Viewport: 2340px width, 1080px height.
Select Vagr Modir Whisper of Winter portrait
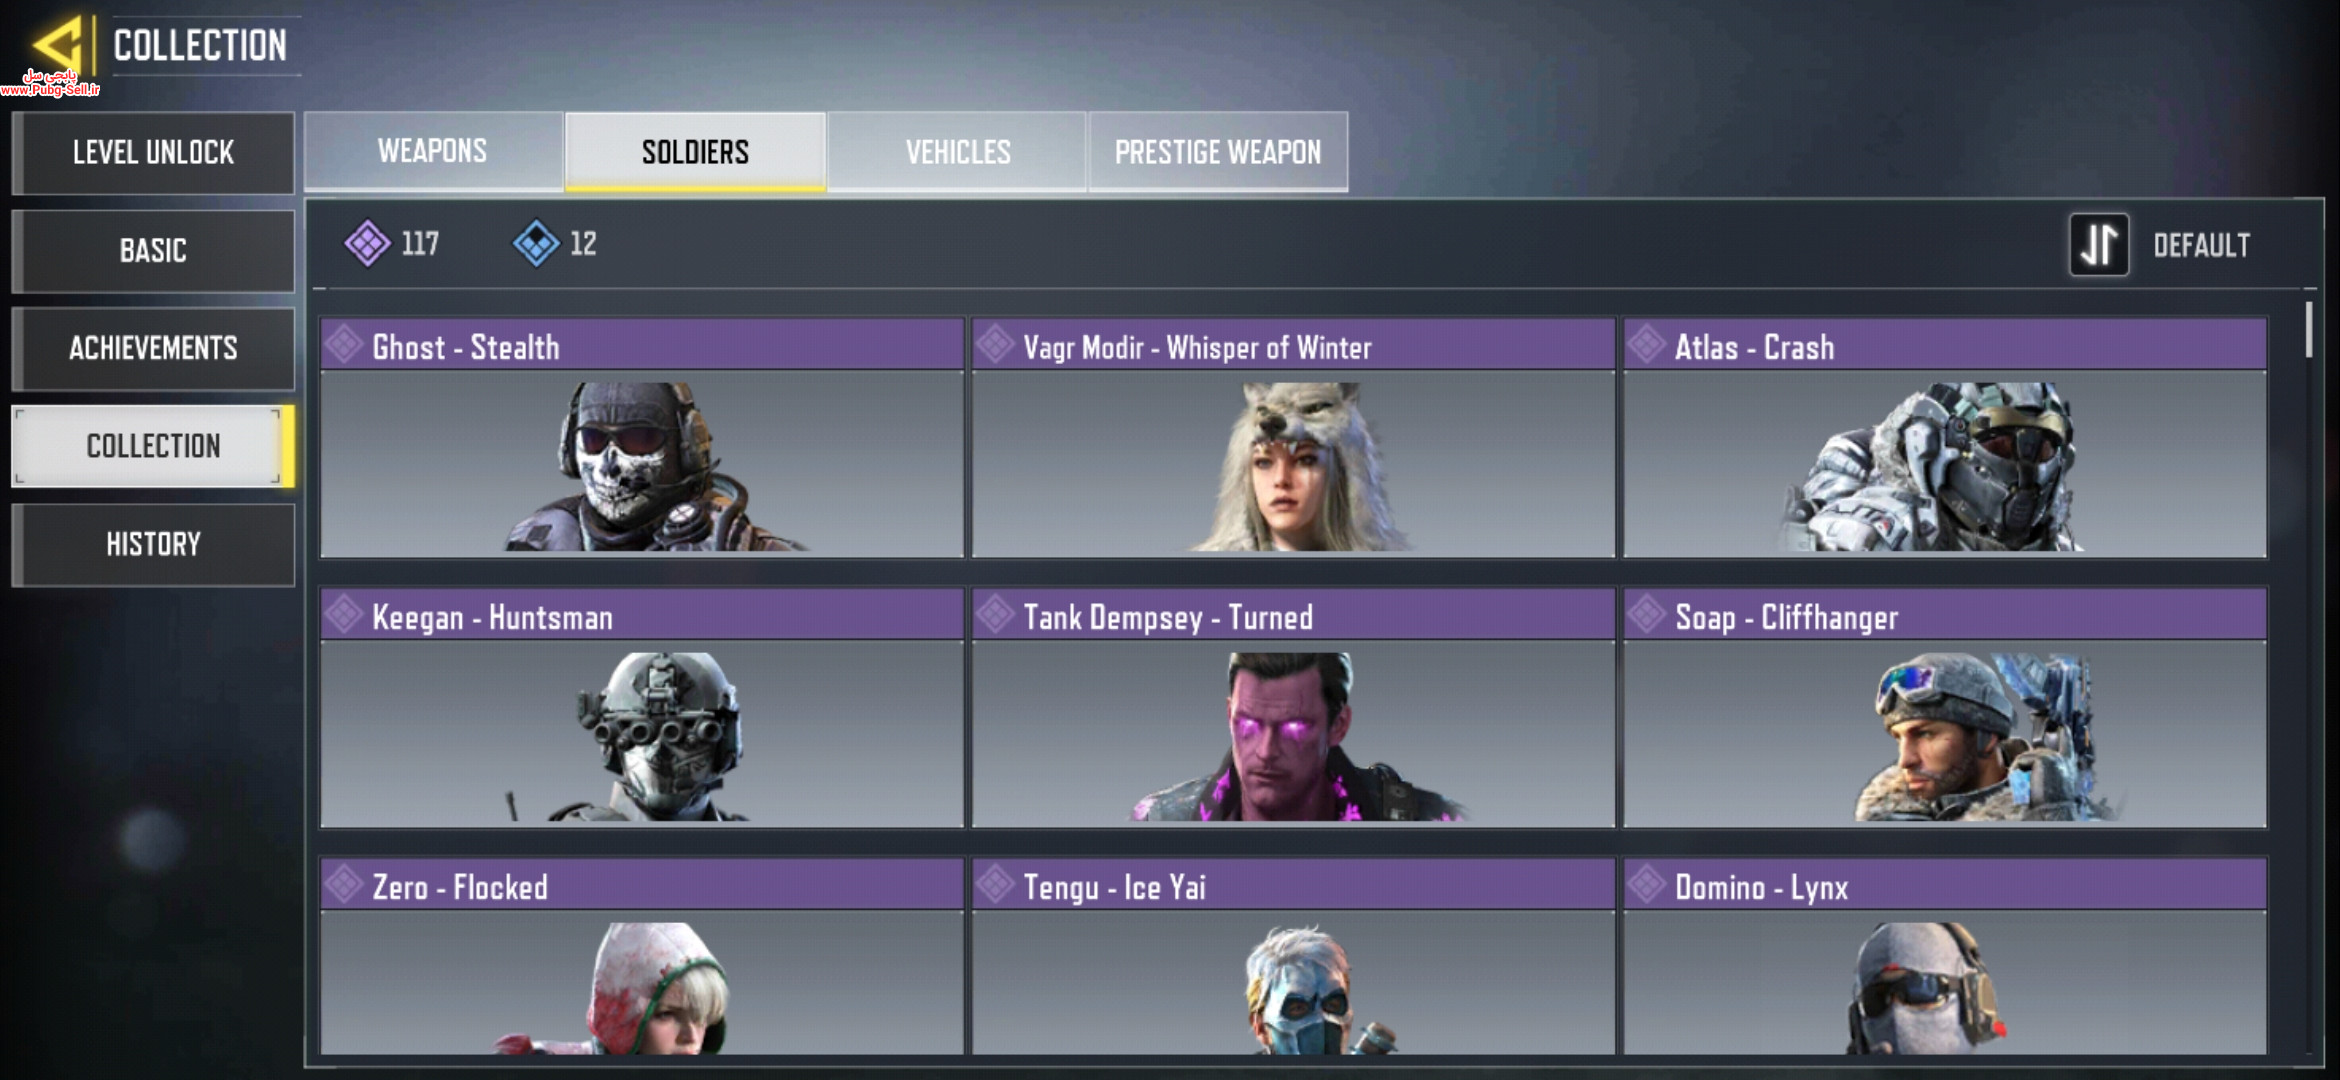click(1294, 464)
